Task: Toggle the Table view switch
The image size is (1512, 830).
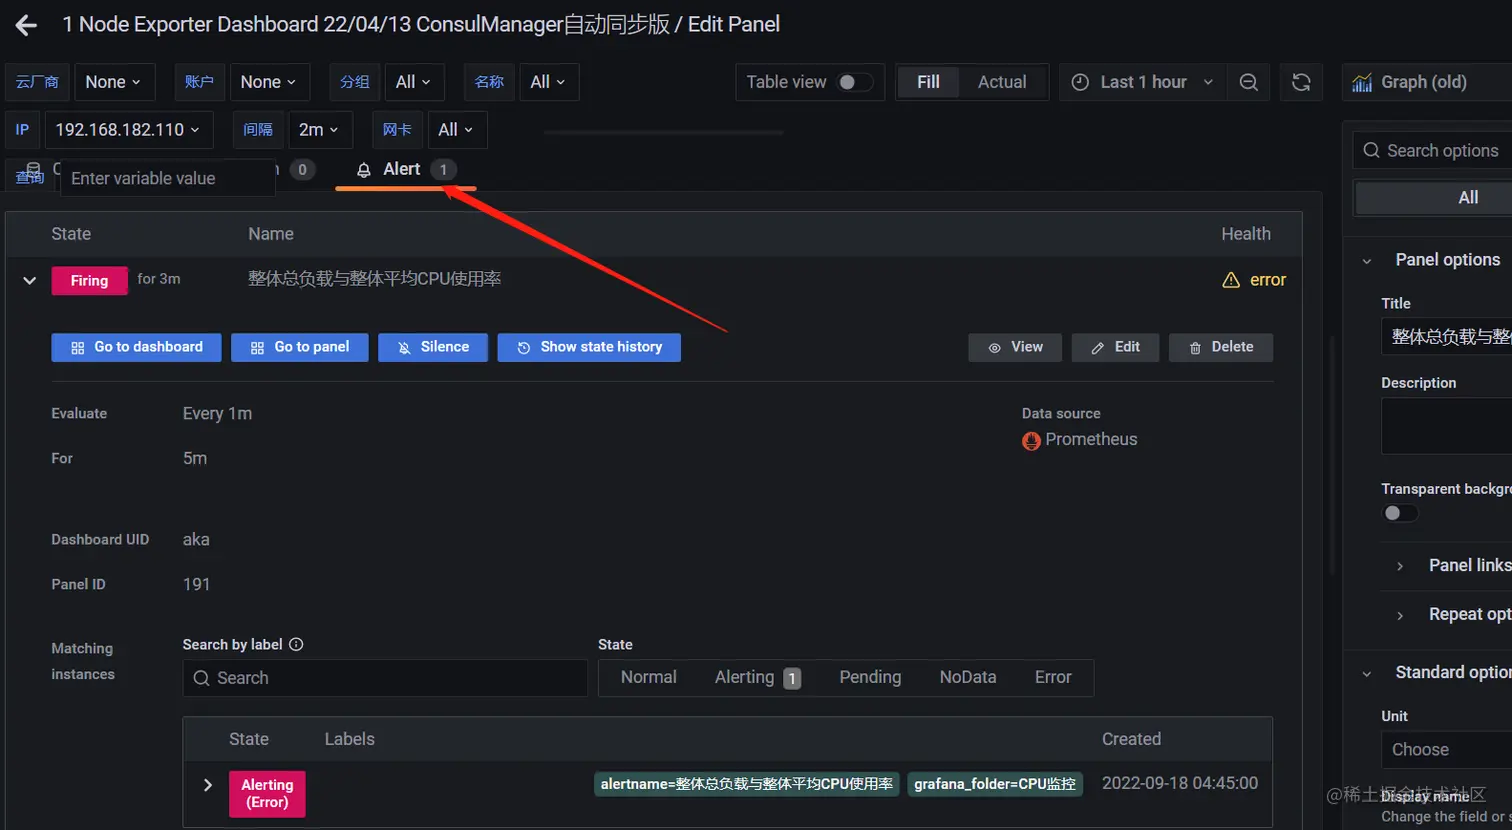Action: click(854, 82)
